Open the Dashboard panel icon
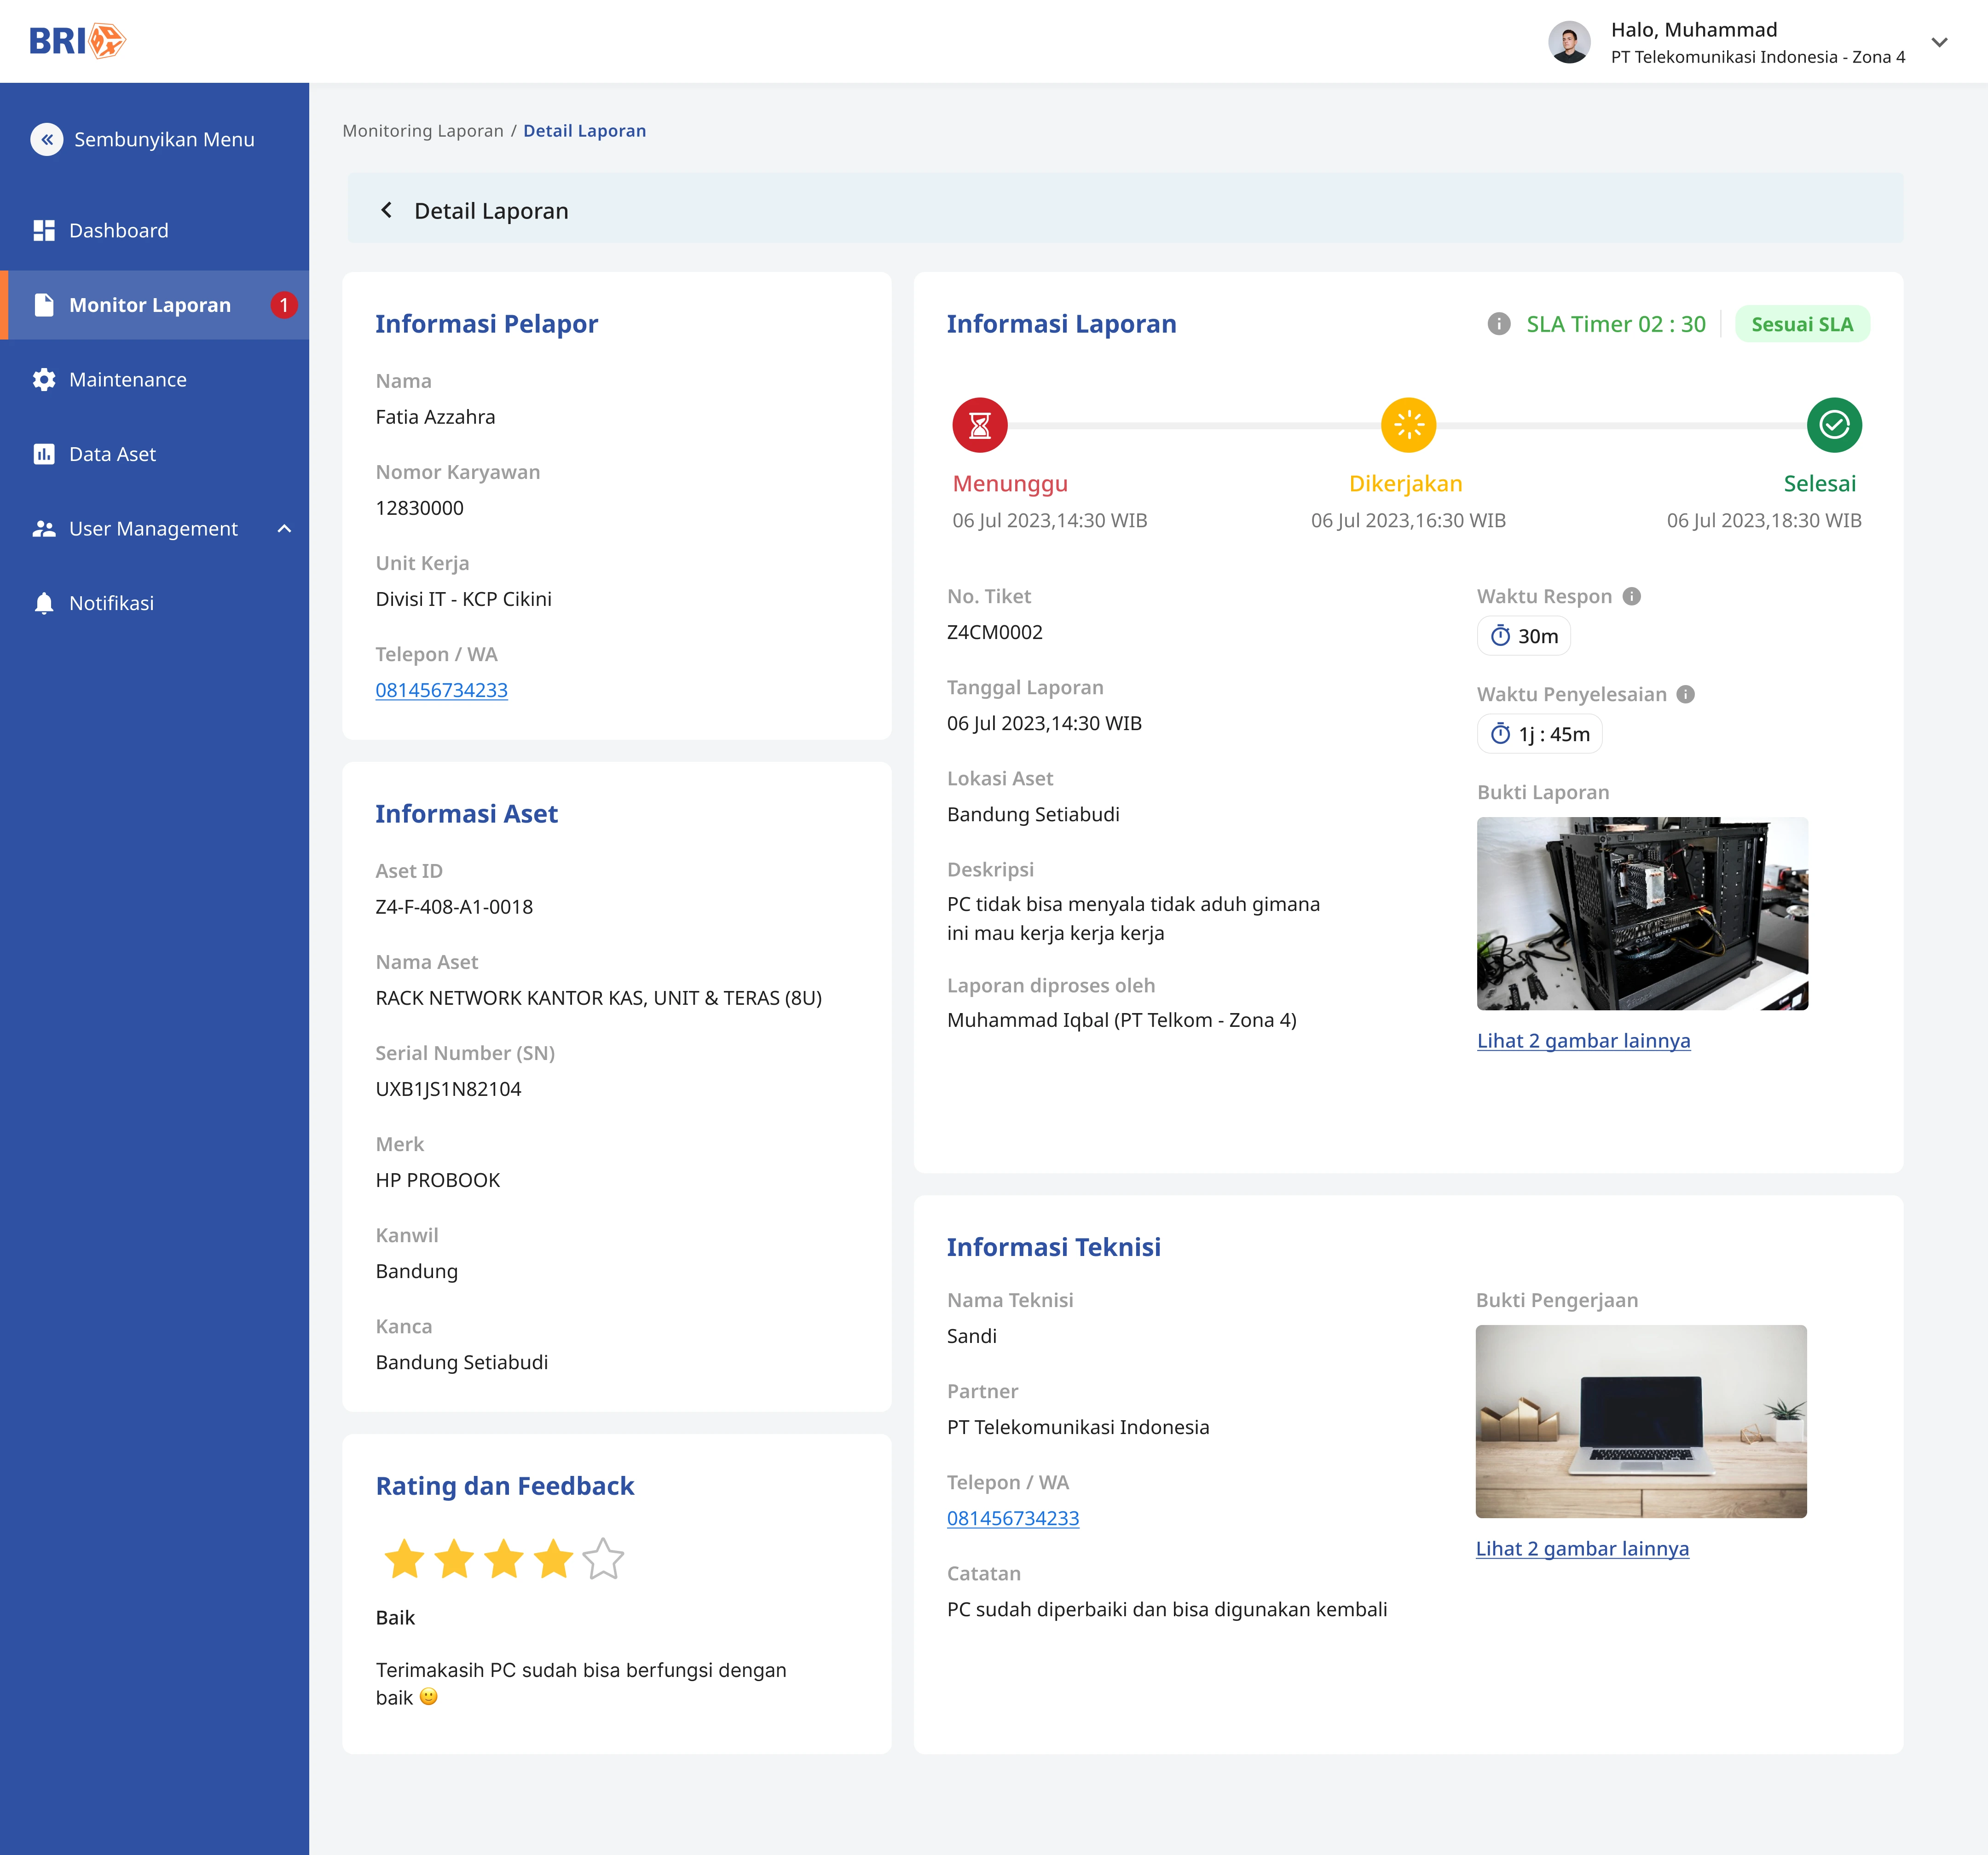Viewport: 1988px width, 1855px height. [44, 230]
